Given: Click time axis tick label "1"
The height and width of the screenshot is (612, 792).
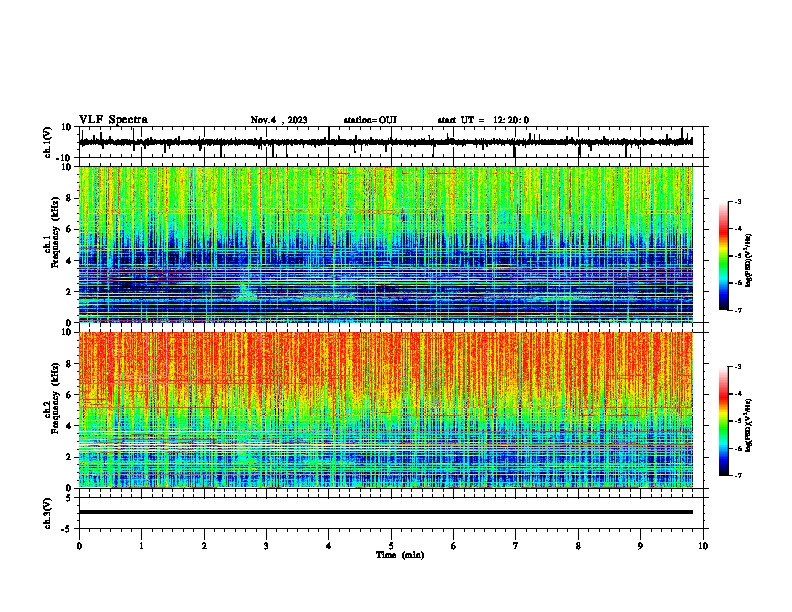Looking at the screenshot, I should pyautogui.click(x=141, y=546).
